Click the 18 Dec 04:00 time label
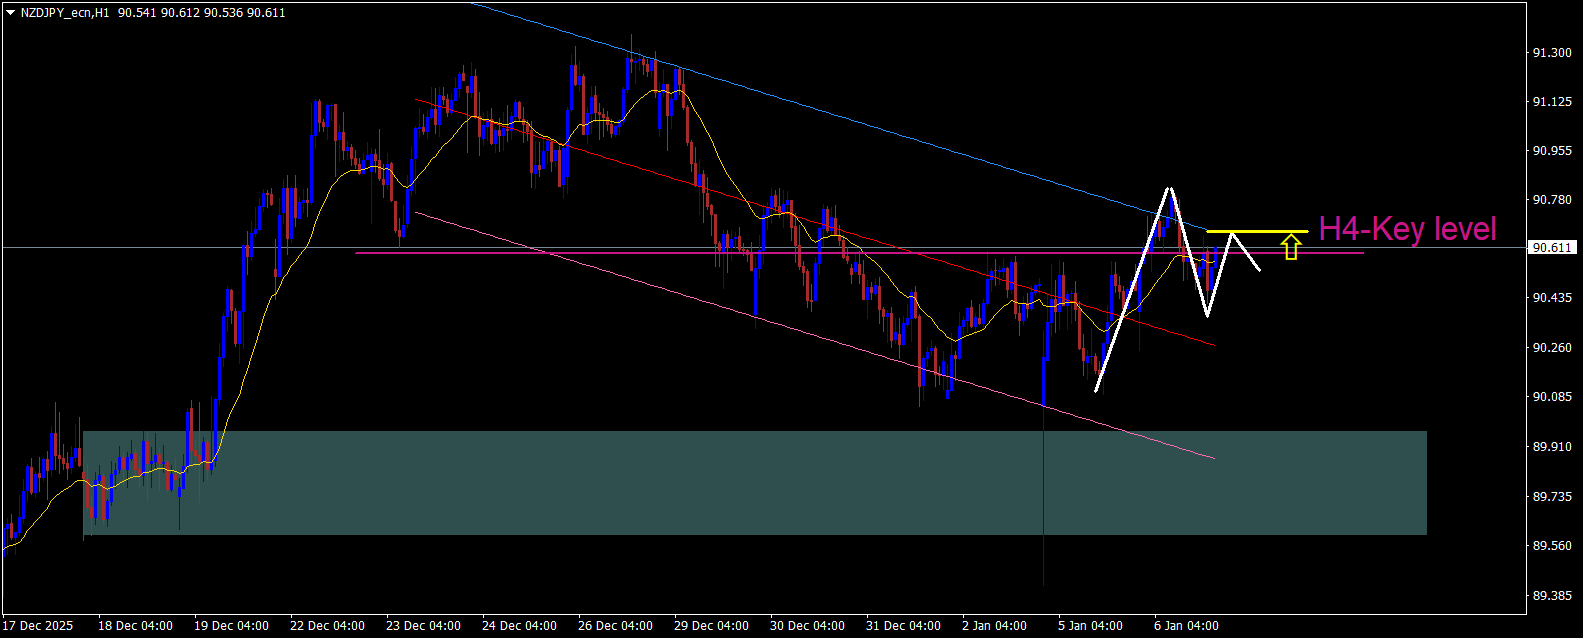This screenshot has height=638, width=1583. point(136,626)
